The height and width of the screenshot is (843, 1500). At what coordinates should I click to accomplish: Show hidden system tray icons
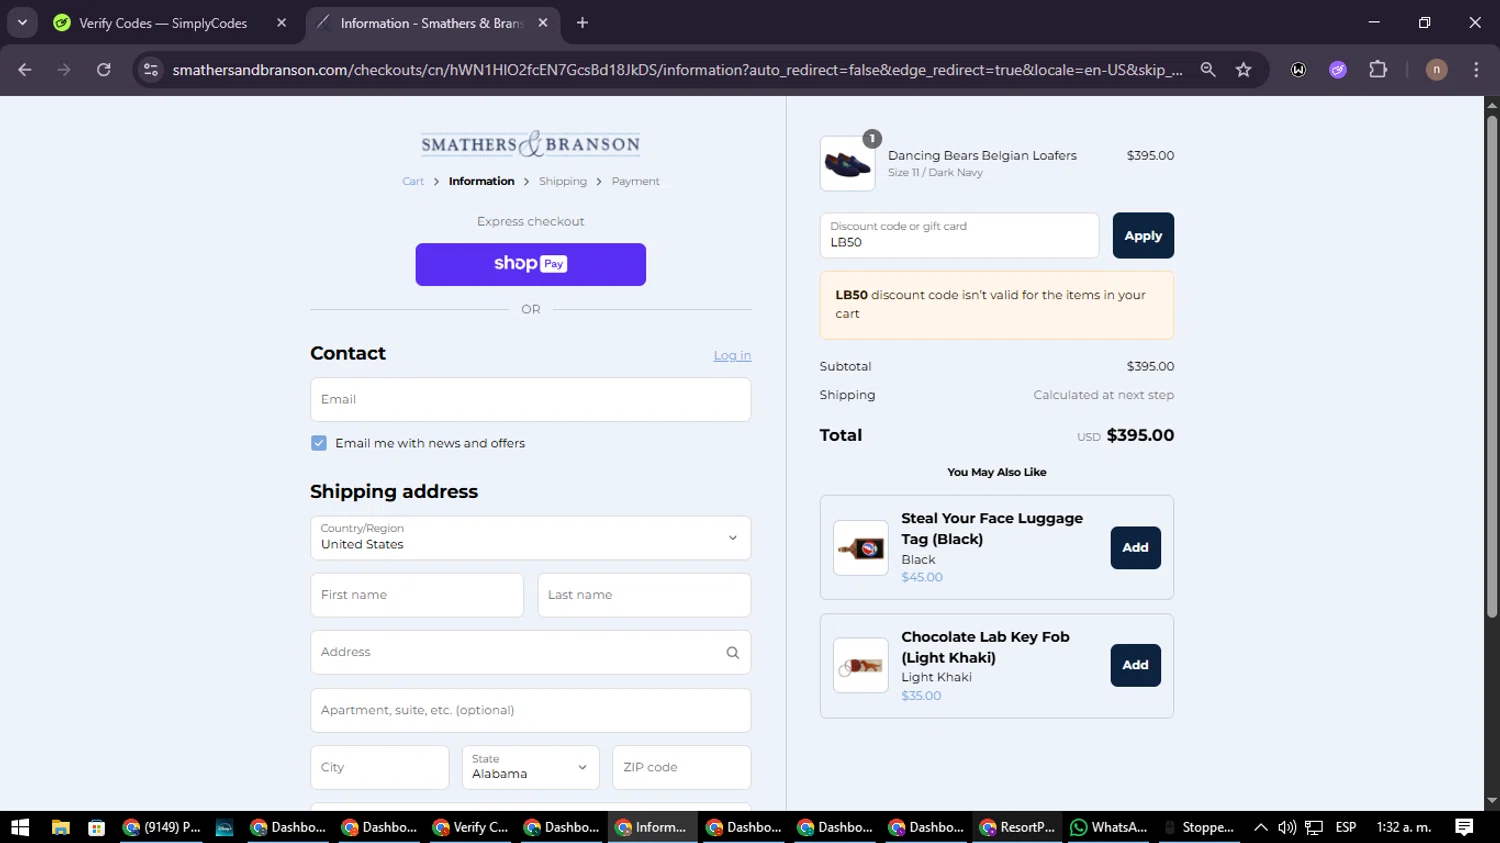pyautogui.click(x=1260, y=827)
